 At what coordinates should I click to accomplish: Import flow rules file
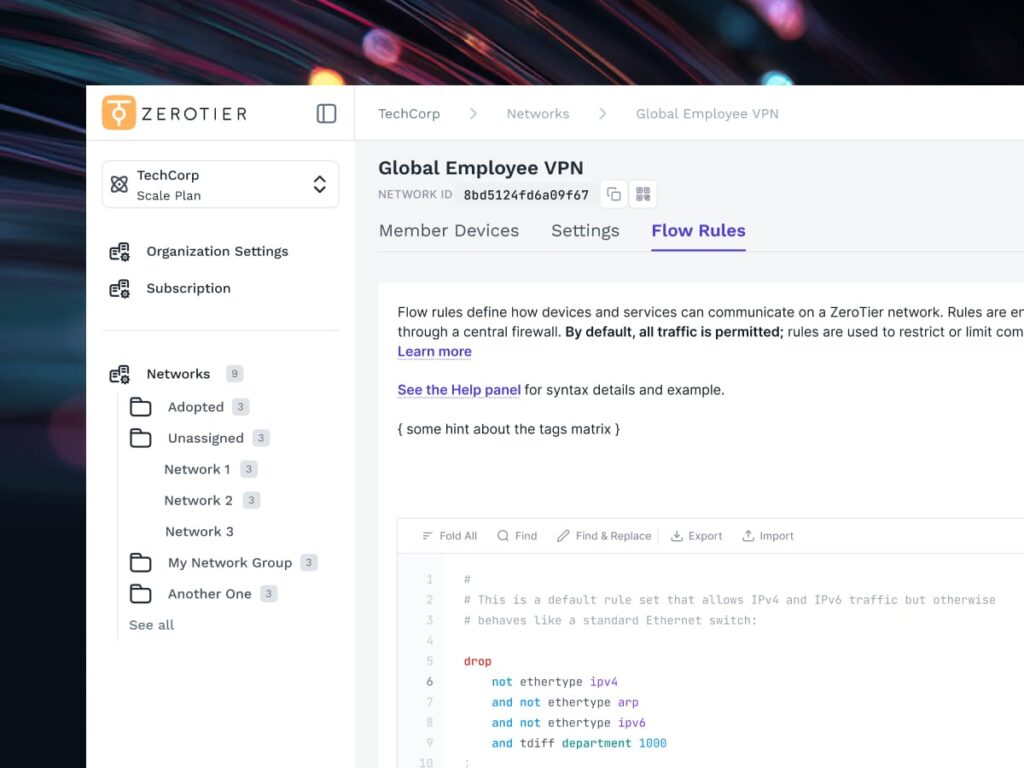768,536
